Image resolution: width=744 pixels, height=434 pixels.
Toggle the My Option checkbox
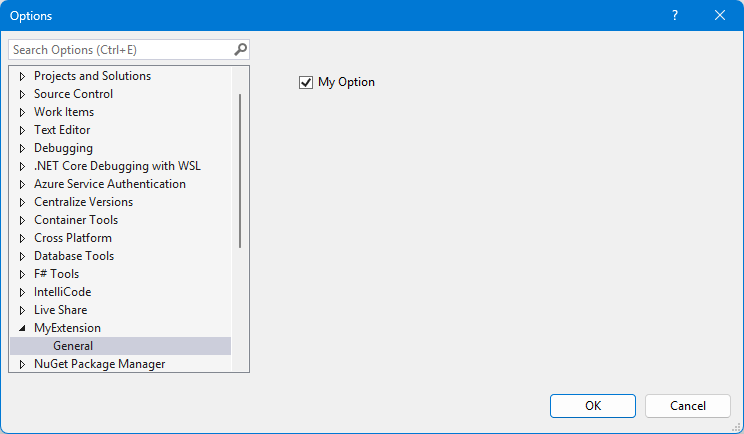[x=306, y=82]
